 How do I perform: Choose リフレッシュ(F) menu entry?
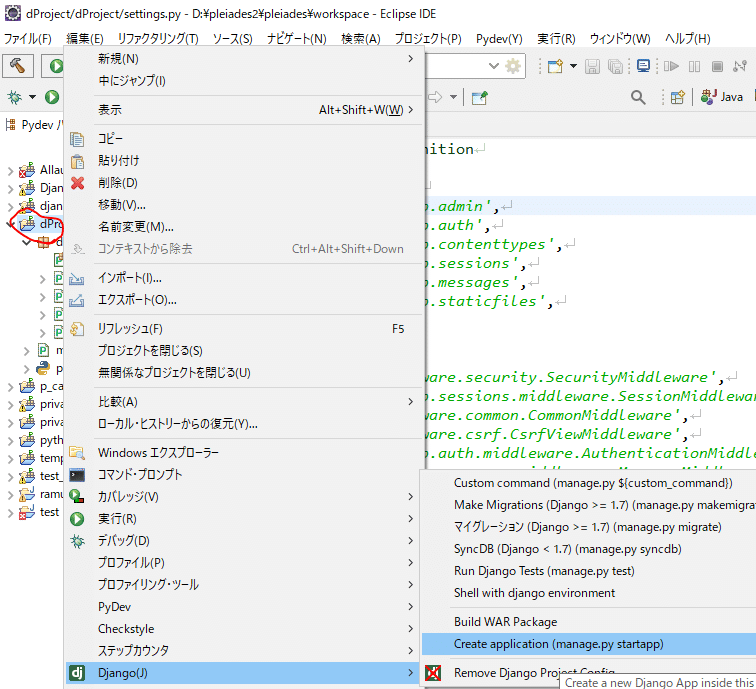[244, 329]
